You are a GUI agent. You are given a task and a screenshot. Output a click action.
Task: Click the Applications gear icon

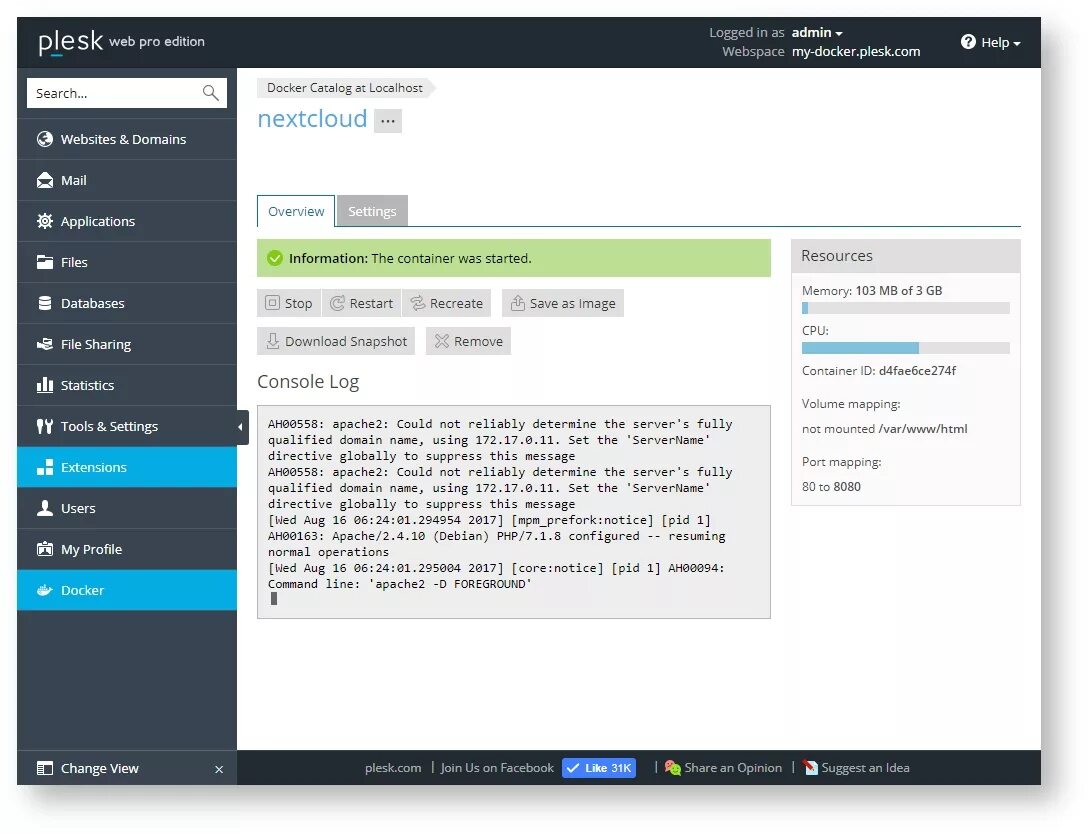45,221
